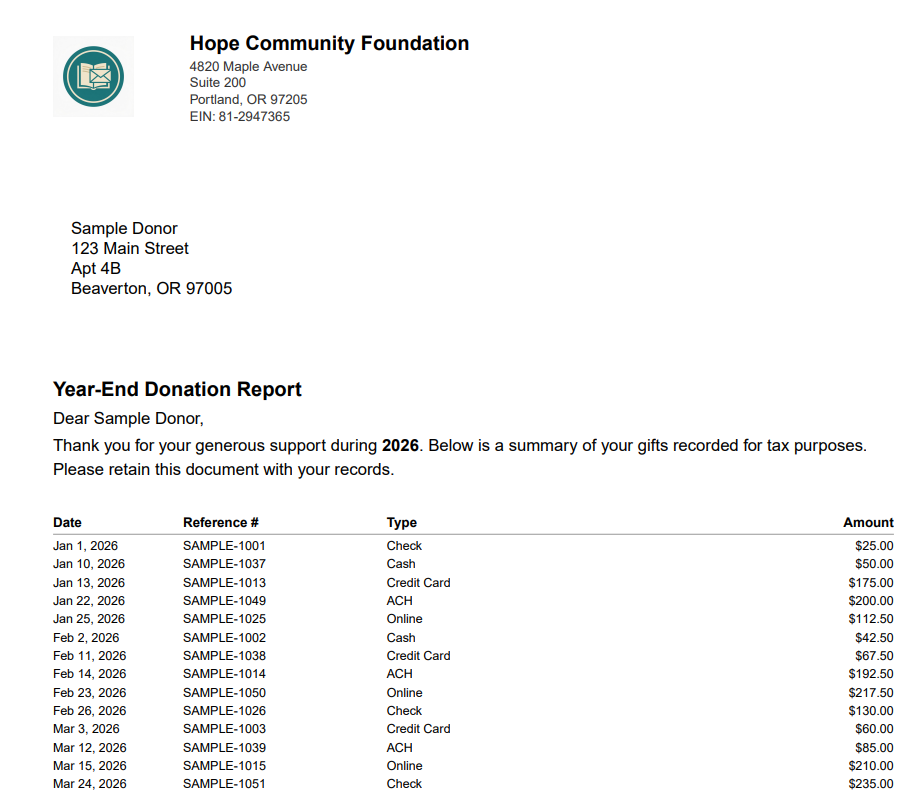
Task: Click reference SAMPLE-1003
Action: click(x=224, y=729)
